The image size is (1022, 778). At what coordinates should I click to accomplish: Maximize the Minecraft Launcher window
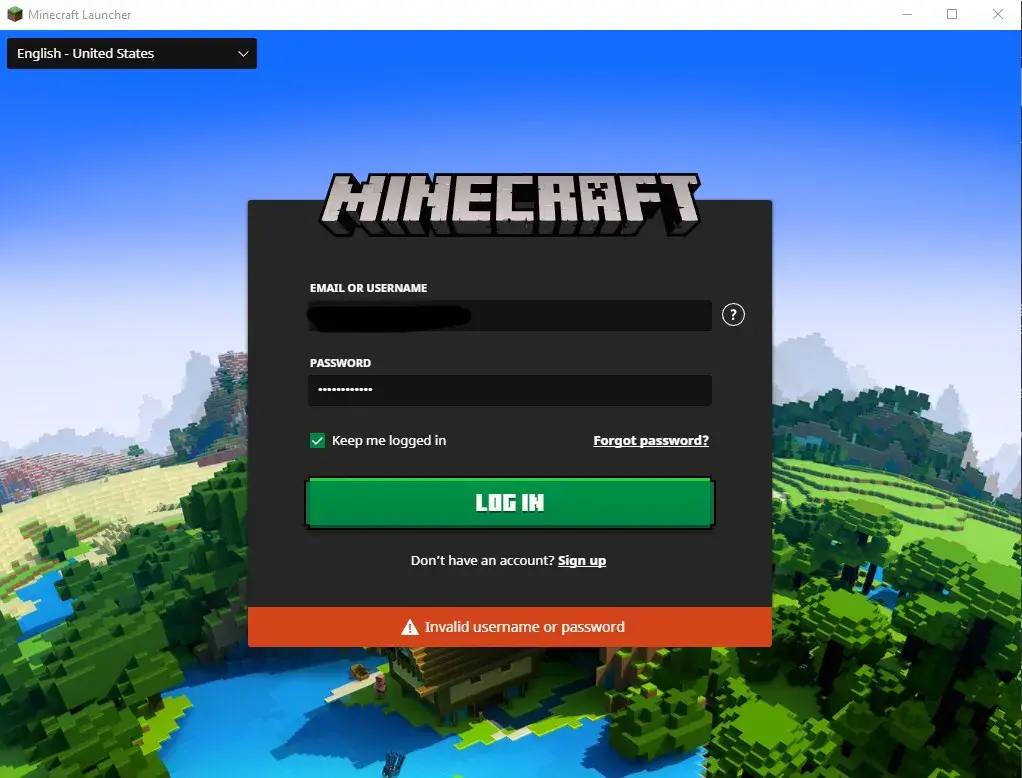(952, 15)
